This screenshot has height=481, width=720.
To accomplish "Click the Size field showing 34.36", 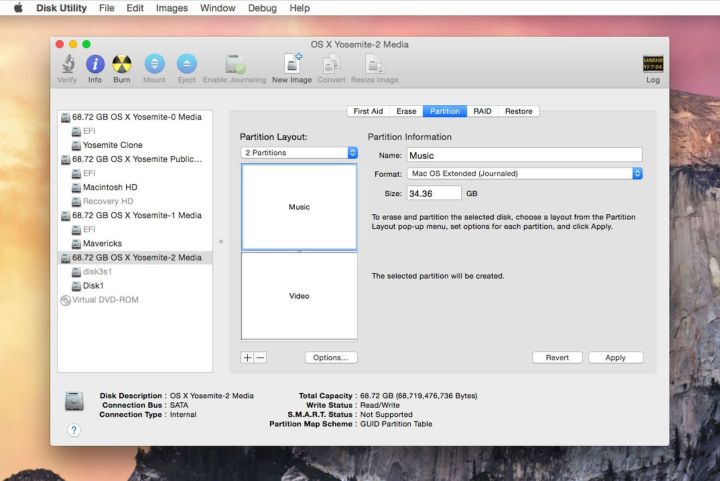I will 434,193.
